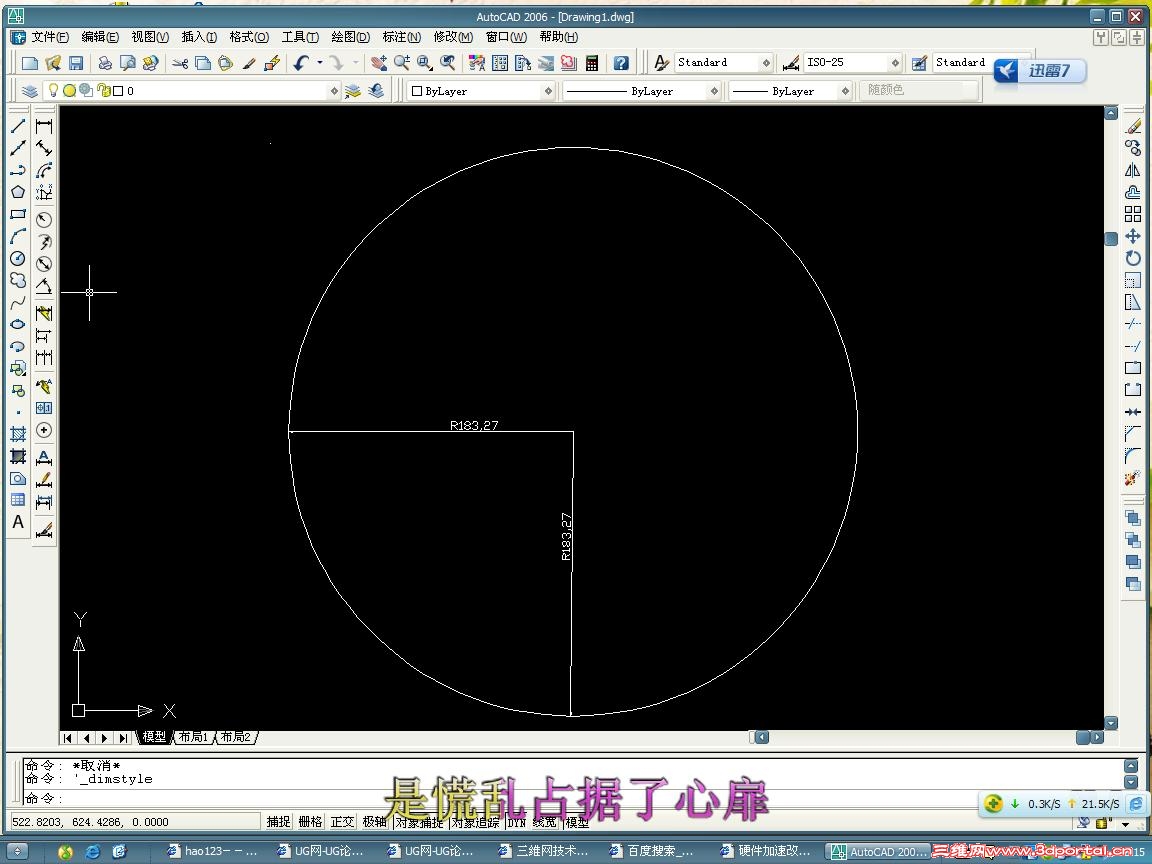Click the Cut scissors icon
This screenshot has width=1152, height=864.
[x=180, y=63]
